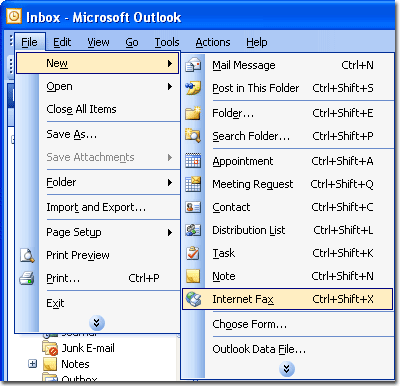Select Folder... in the New submenu
Screen dimensions: 400x386
[x=288, y=113]
